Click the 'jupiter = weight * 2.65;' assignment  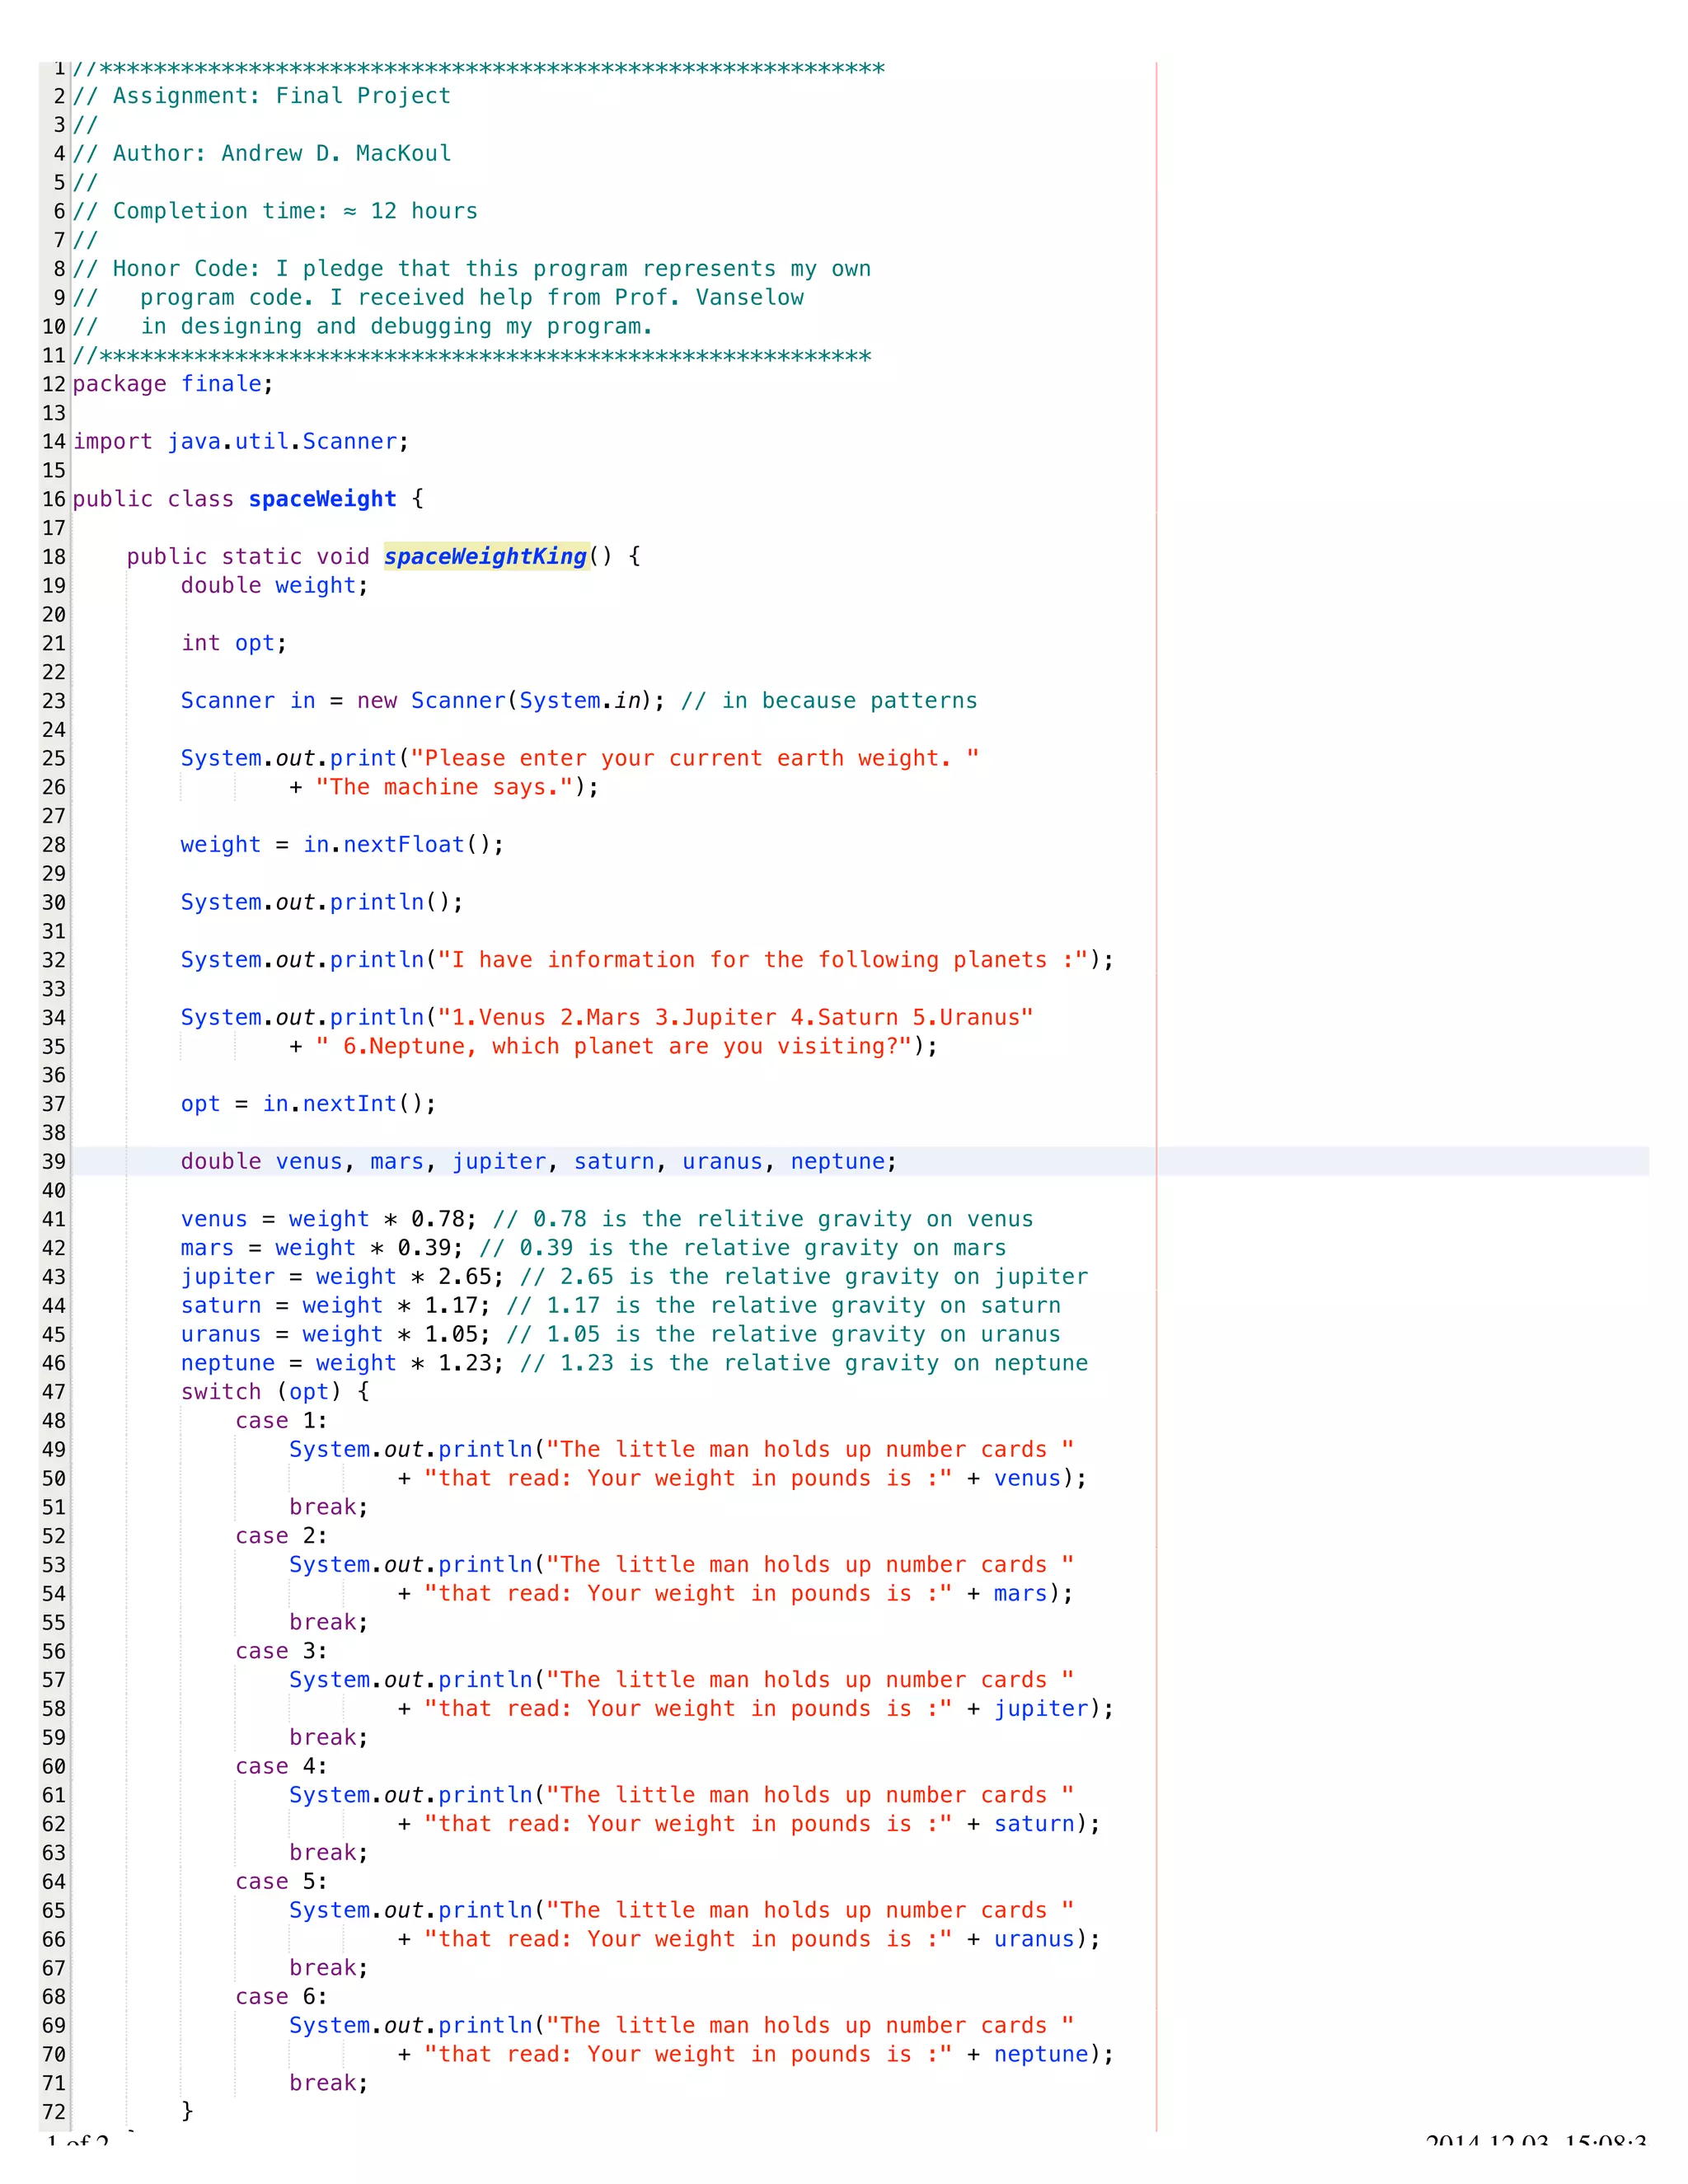(x=343, y=1277)
